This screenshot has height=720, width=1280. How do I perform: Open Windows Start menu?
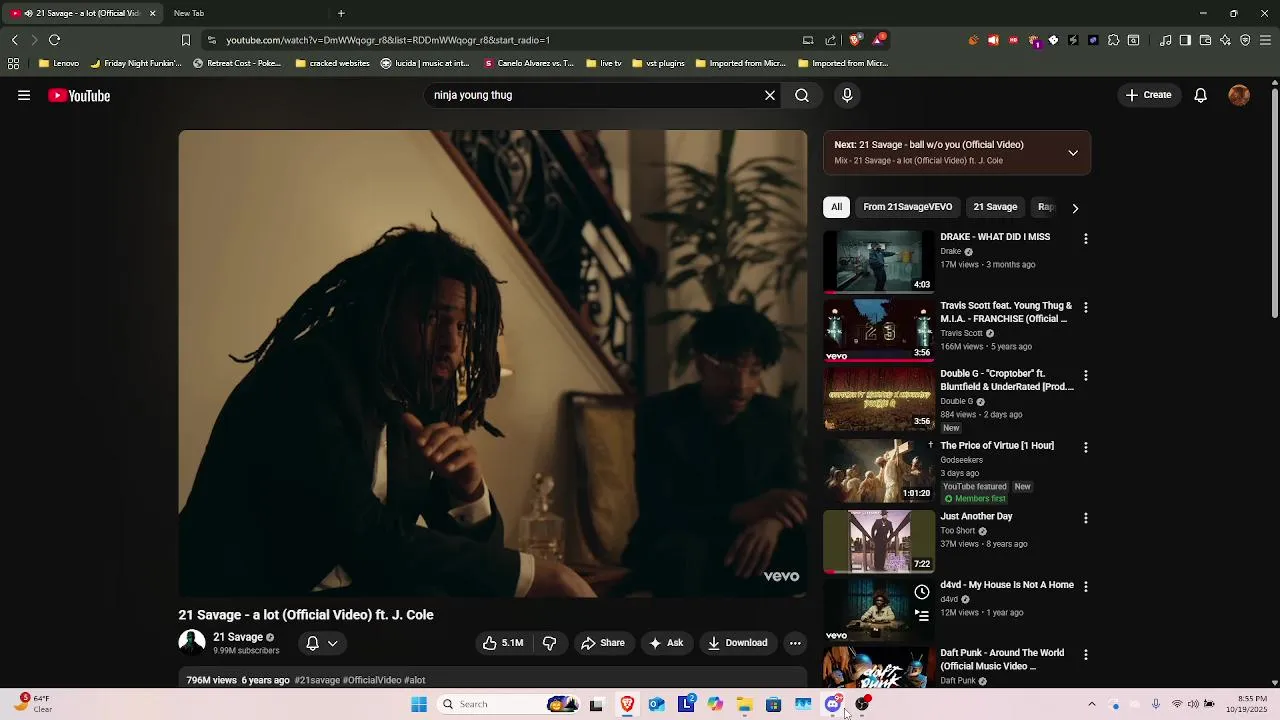(x=419, y=704)
